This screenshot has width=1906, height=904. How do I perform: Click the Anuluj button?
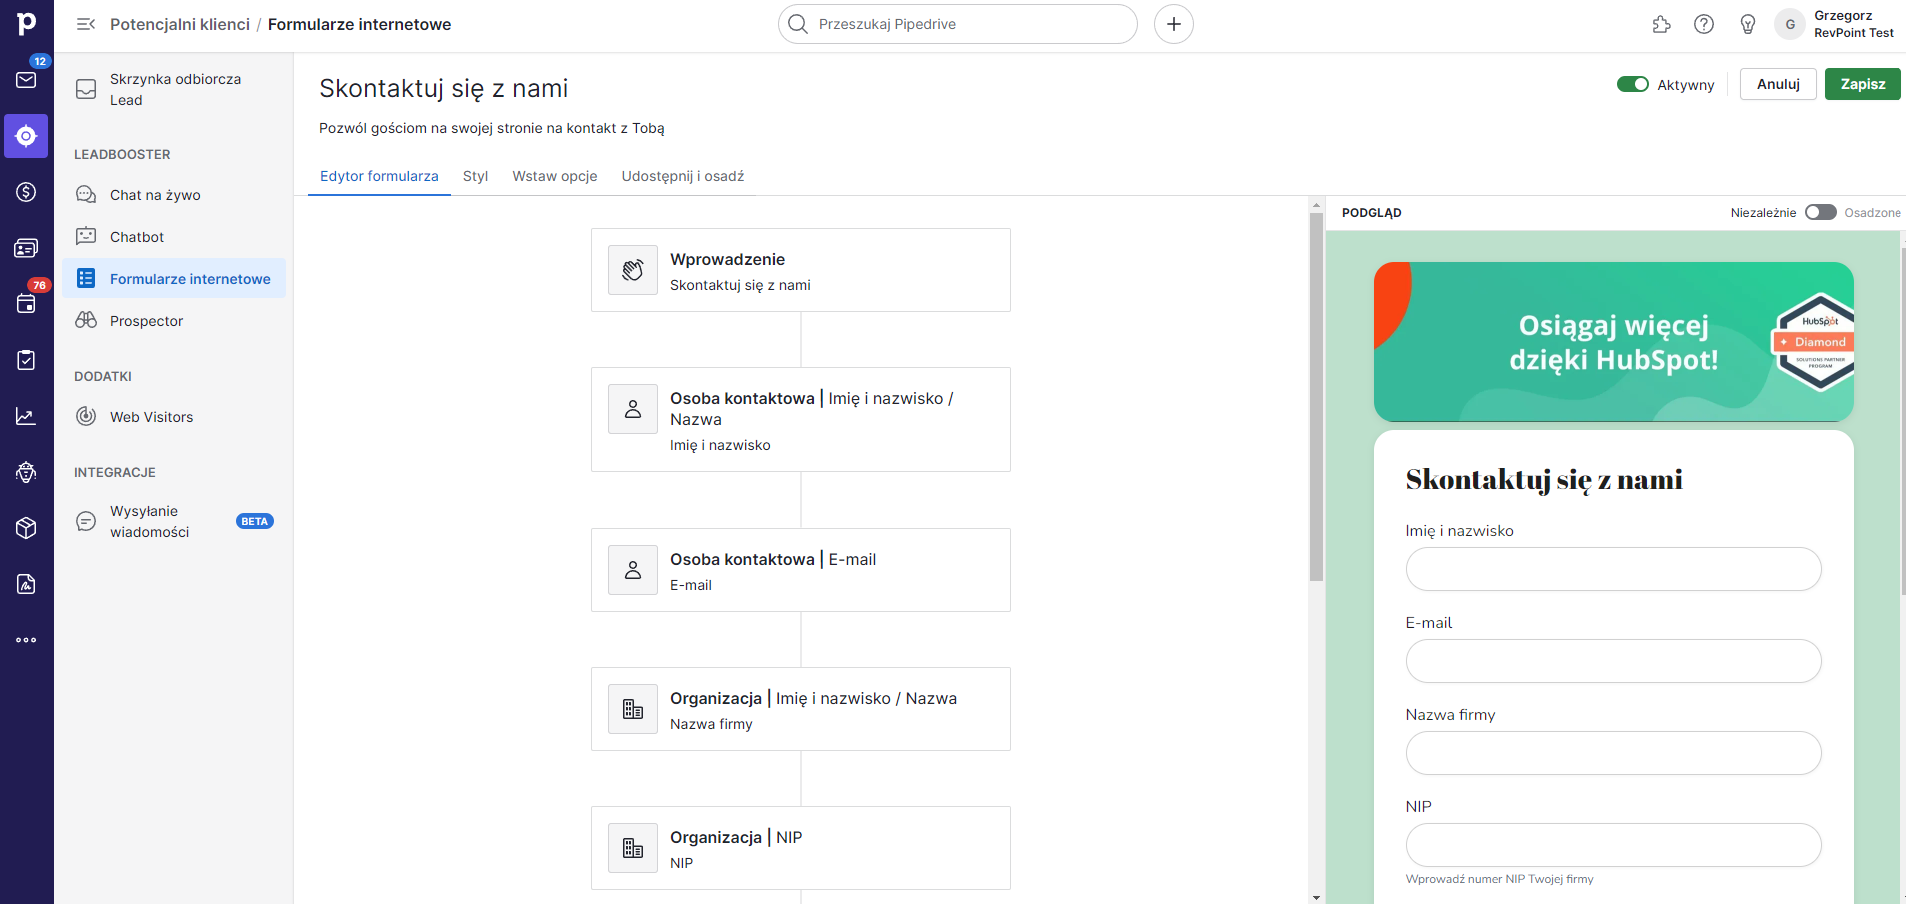pyautogui.click(x=1778, y=84)
